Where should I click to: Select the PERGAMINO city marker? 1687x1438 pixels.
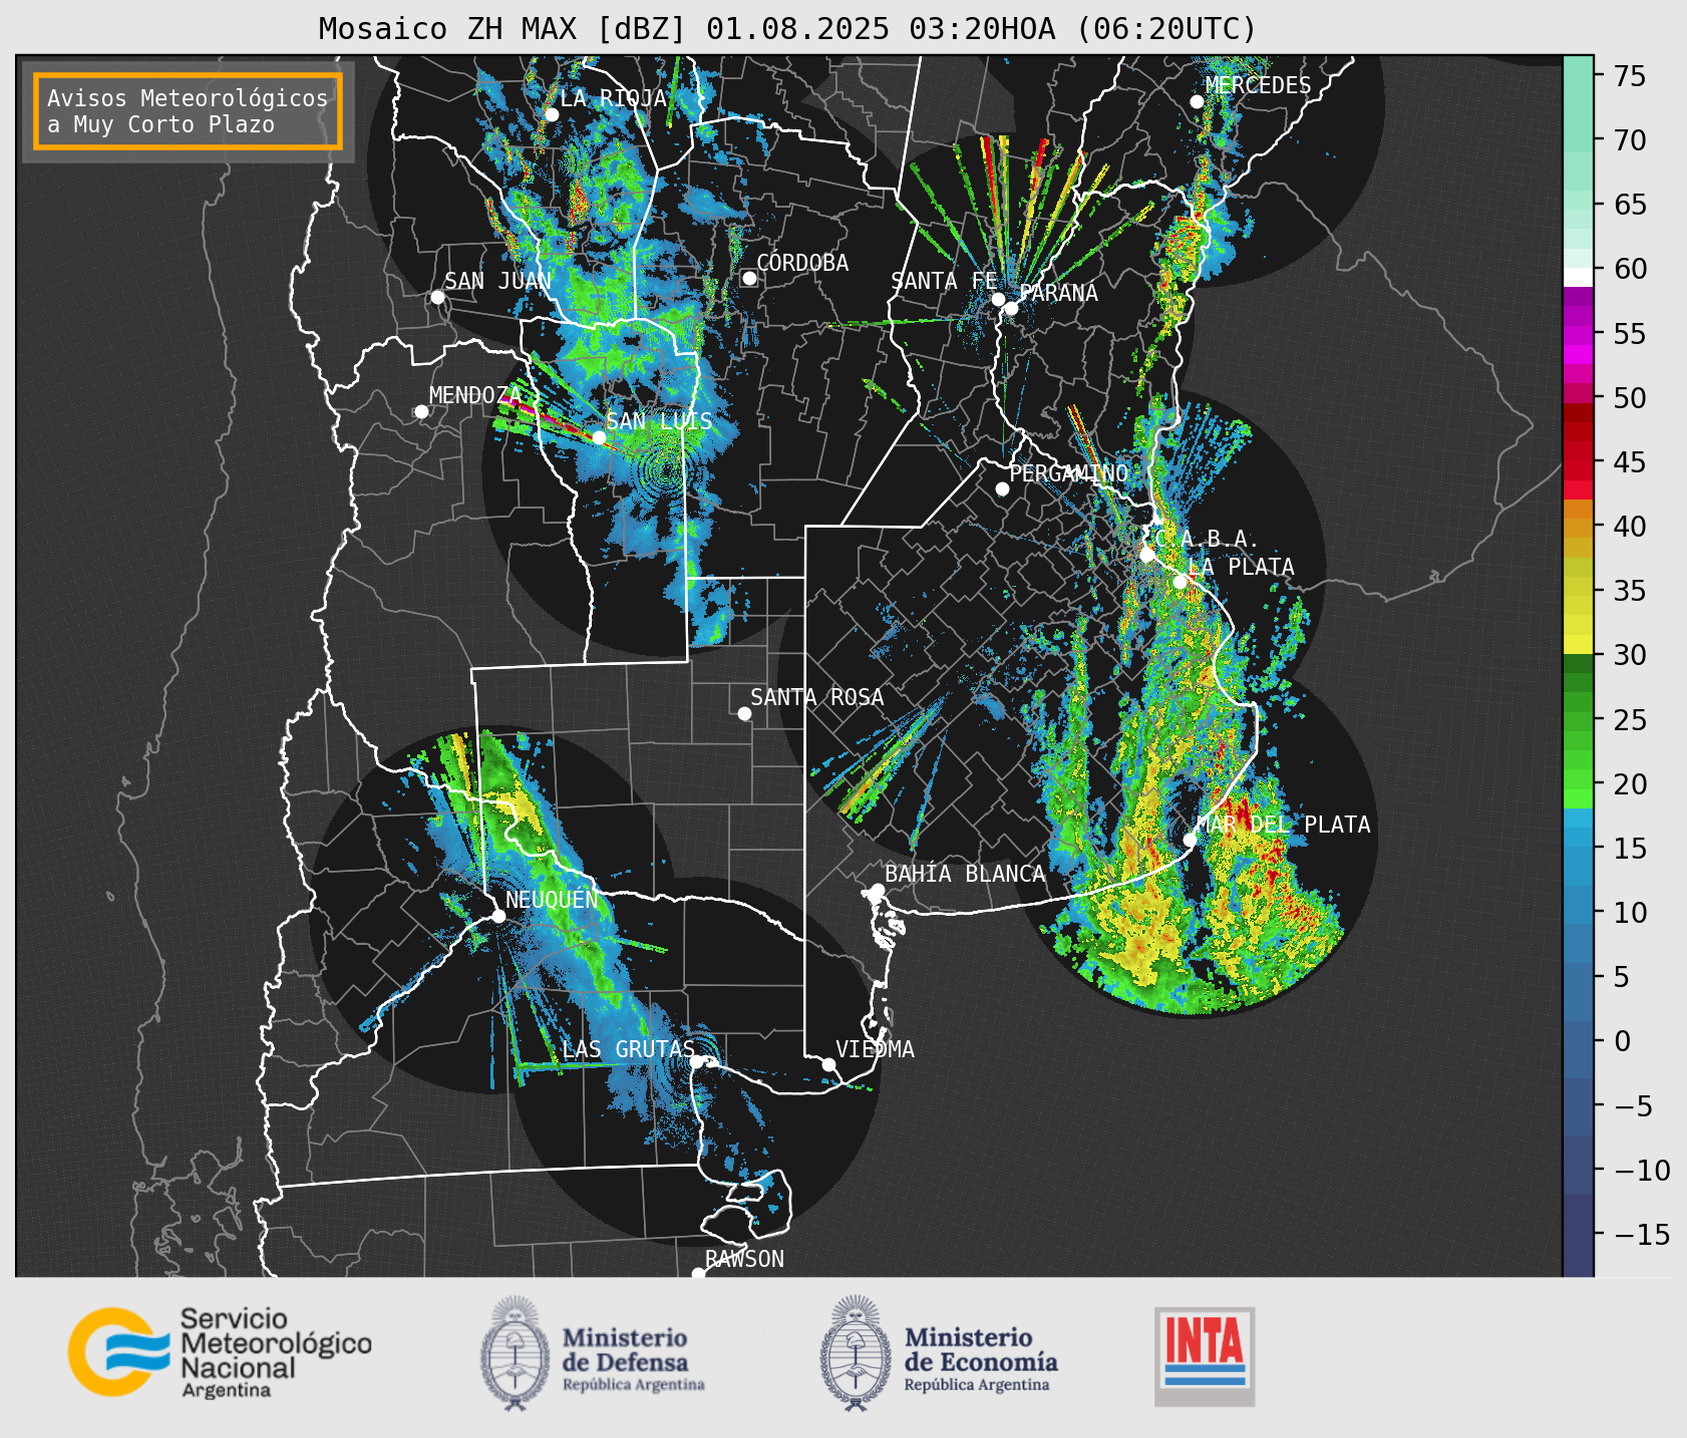[x=1002, y=489]
